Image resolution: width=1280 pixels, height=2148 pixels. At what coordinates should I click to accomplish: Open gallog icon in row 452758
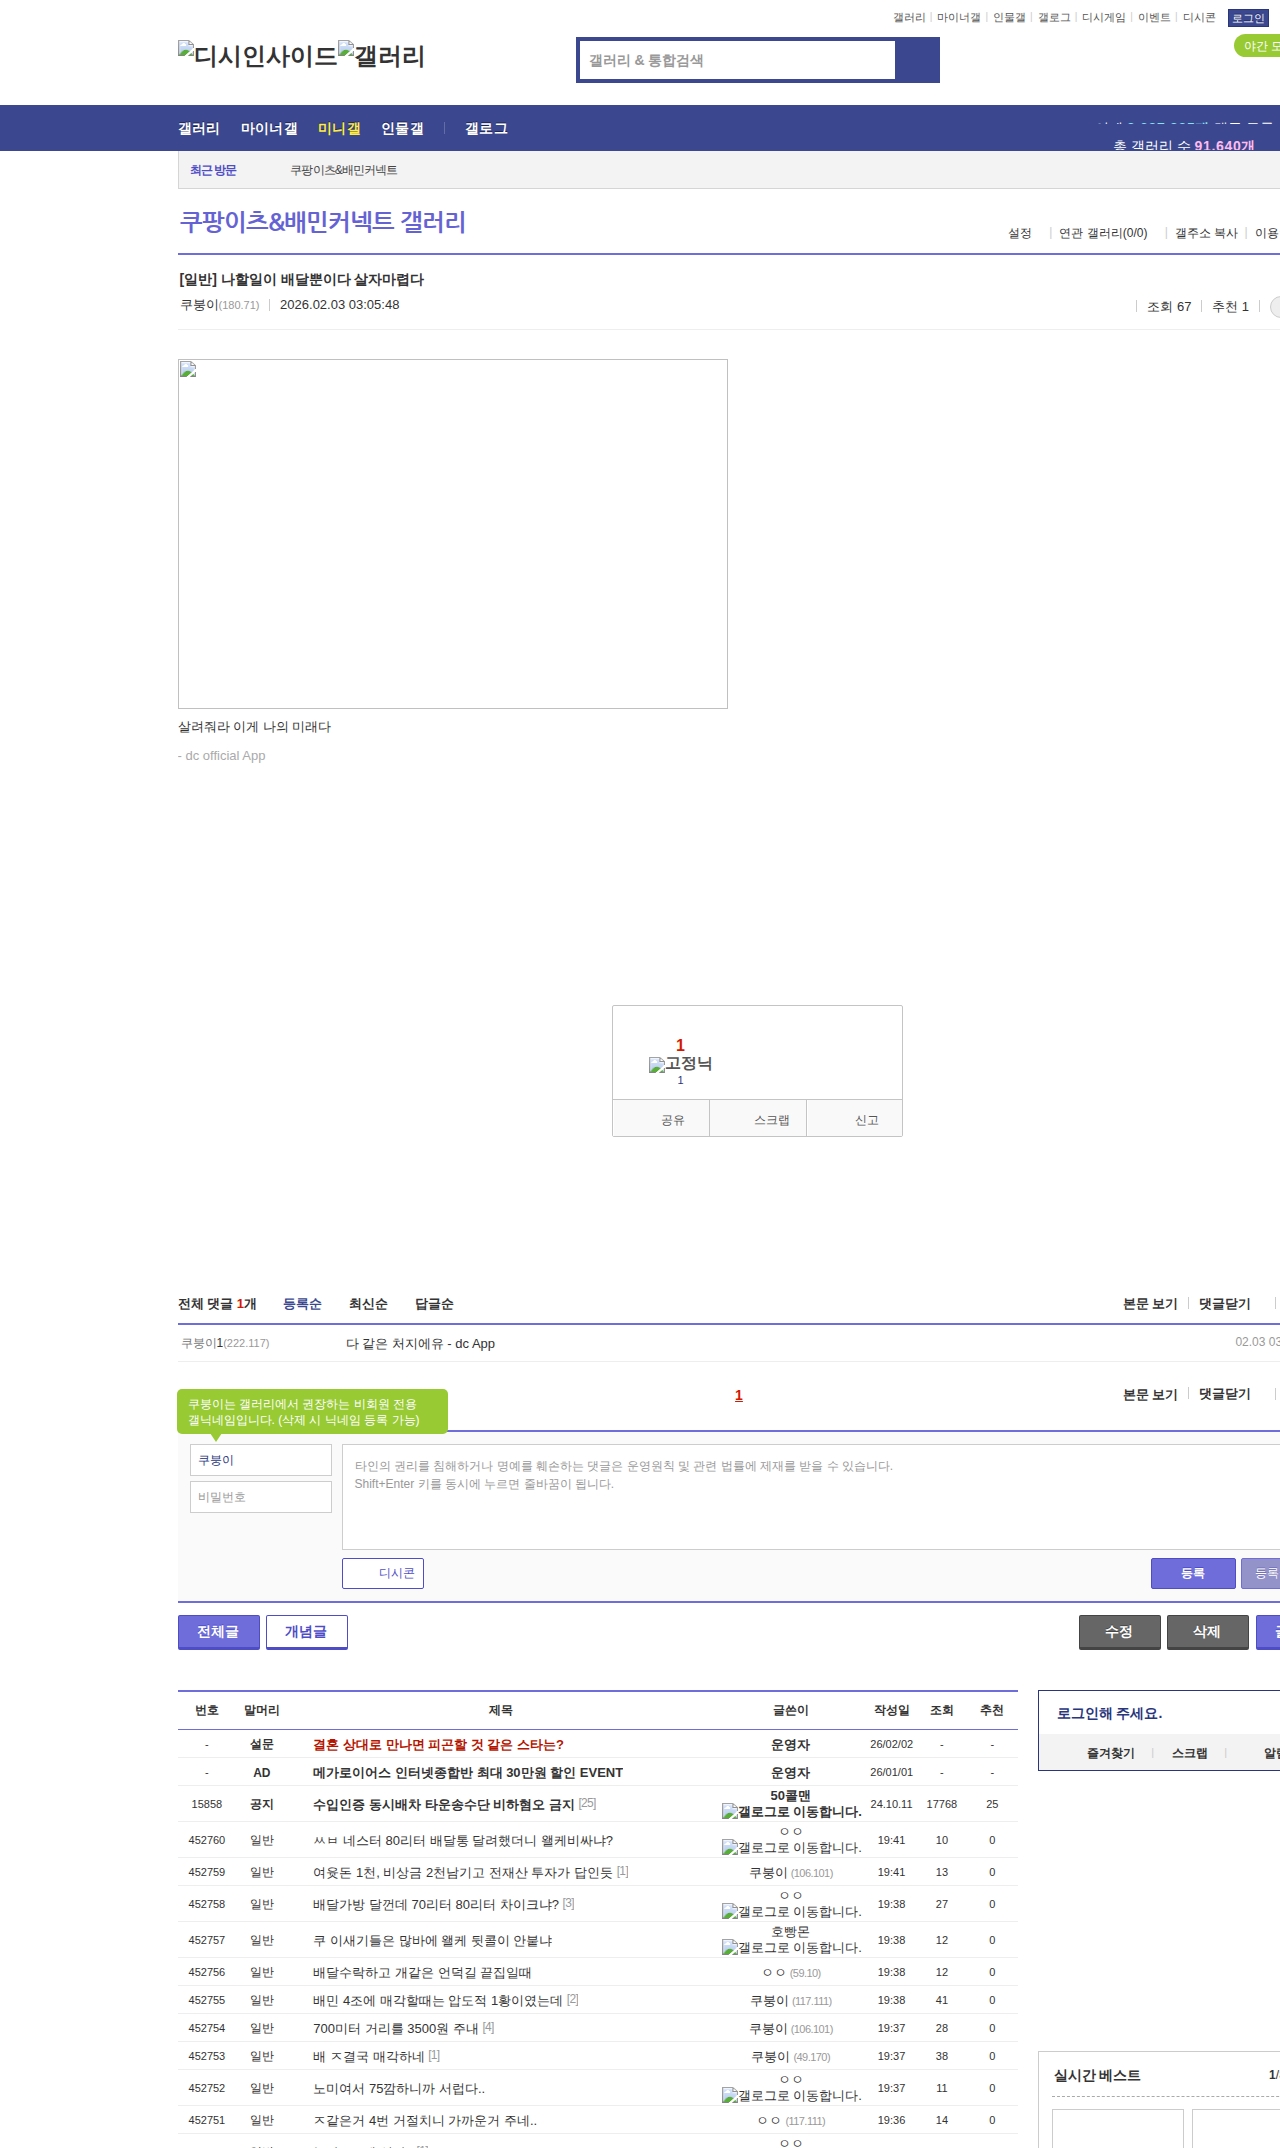pyautogui.click(x=791, y=1911)
